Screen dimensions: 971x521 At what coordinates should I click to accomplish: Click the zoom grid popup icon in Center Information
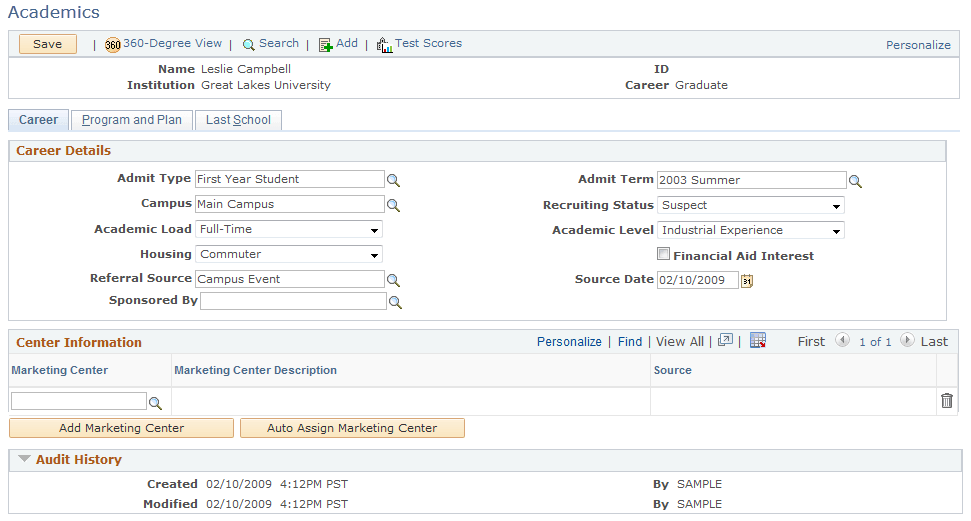coord(725,340)
